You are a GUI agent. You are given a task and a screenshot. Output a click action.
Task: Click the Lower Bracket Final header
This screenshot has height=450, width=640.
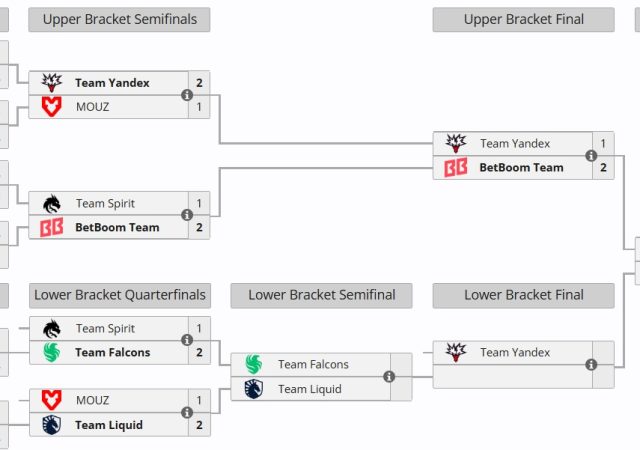[x=523, y=295]
